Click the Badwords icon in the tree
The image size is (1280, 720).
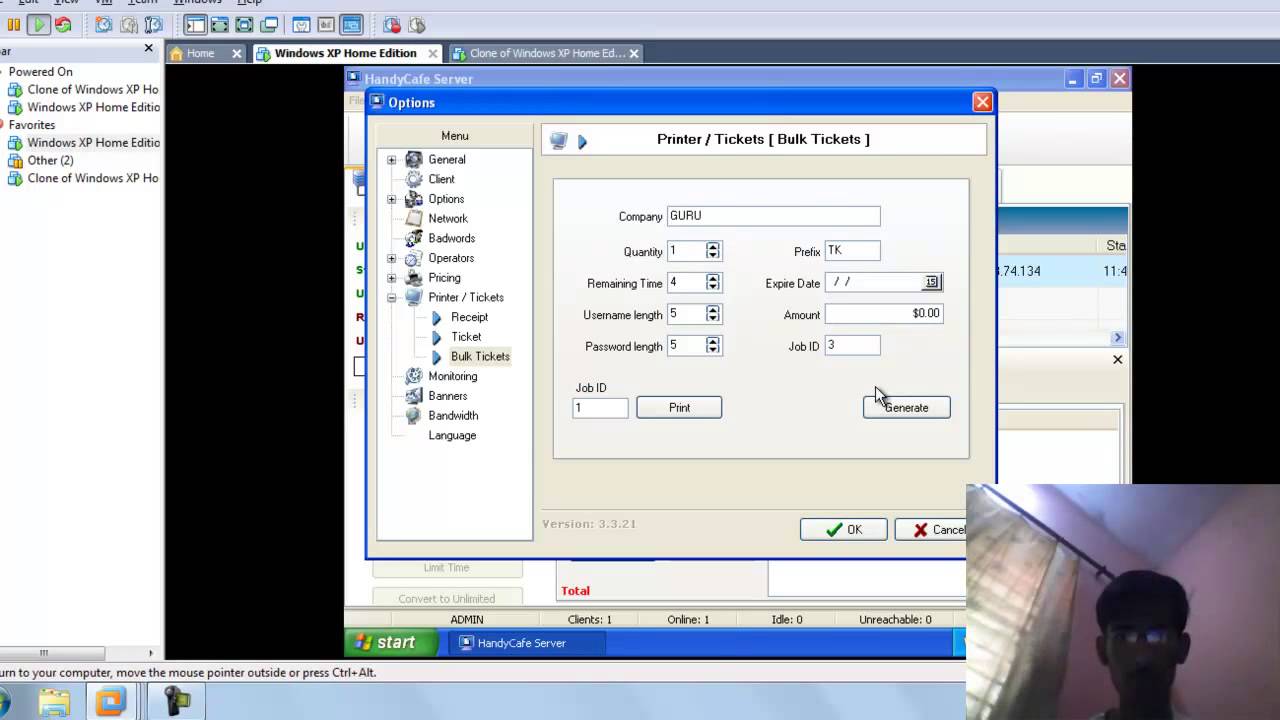pos(413,238)
